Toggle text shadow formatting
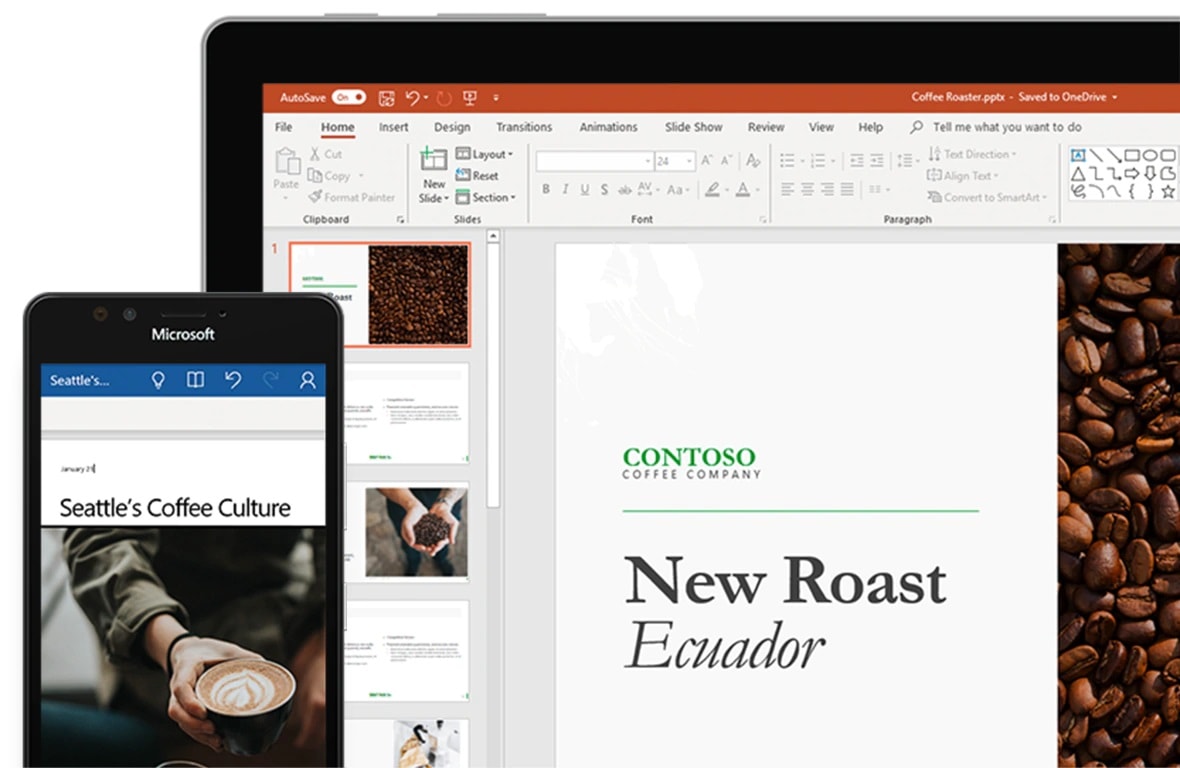This screenshot has height=768, width=1180. click(604, 190)
